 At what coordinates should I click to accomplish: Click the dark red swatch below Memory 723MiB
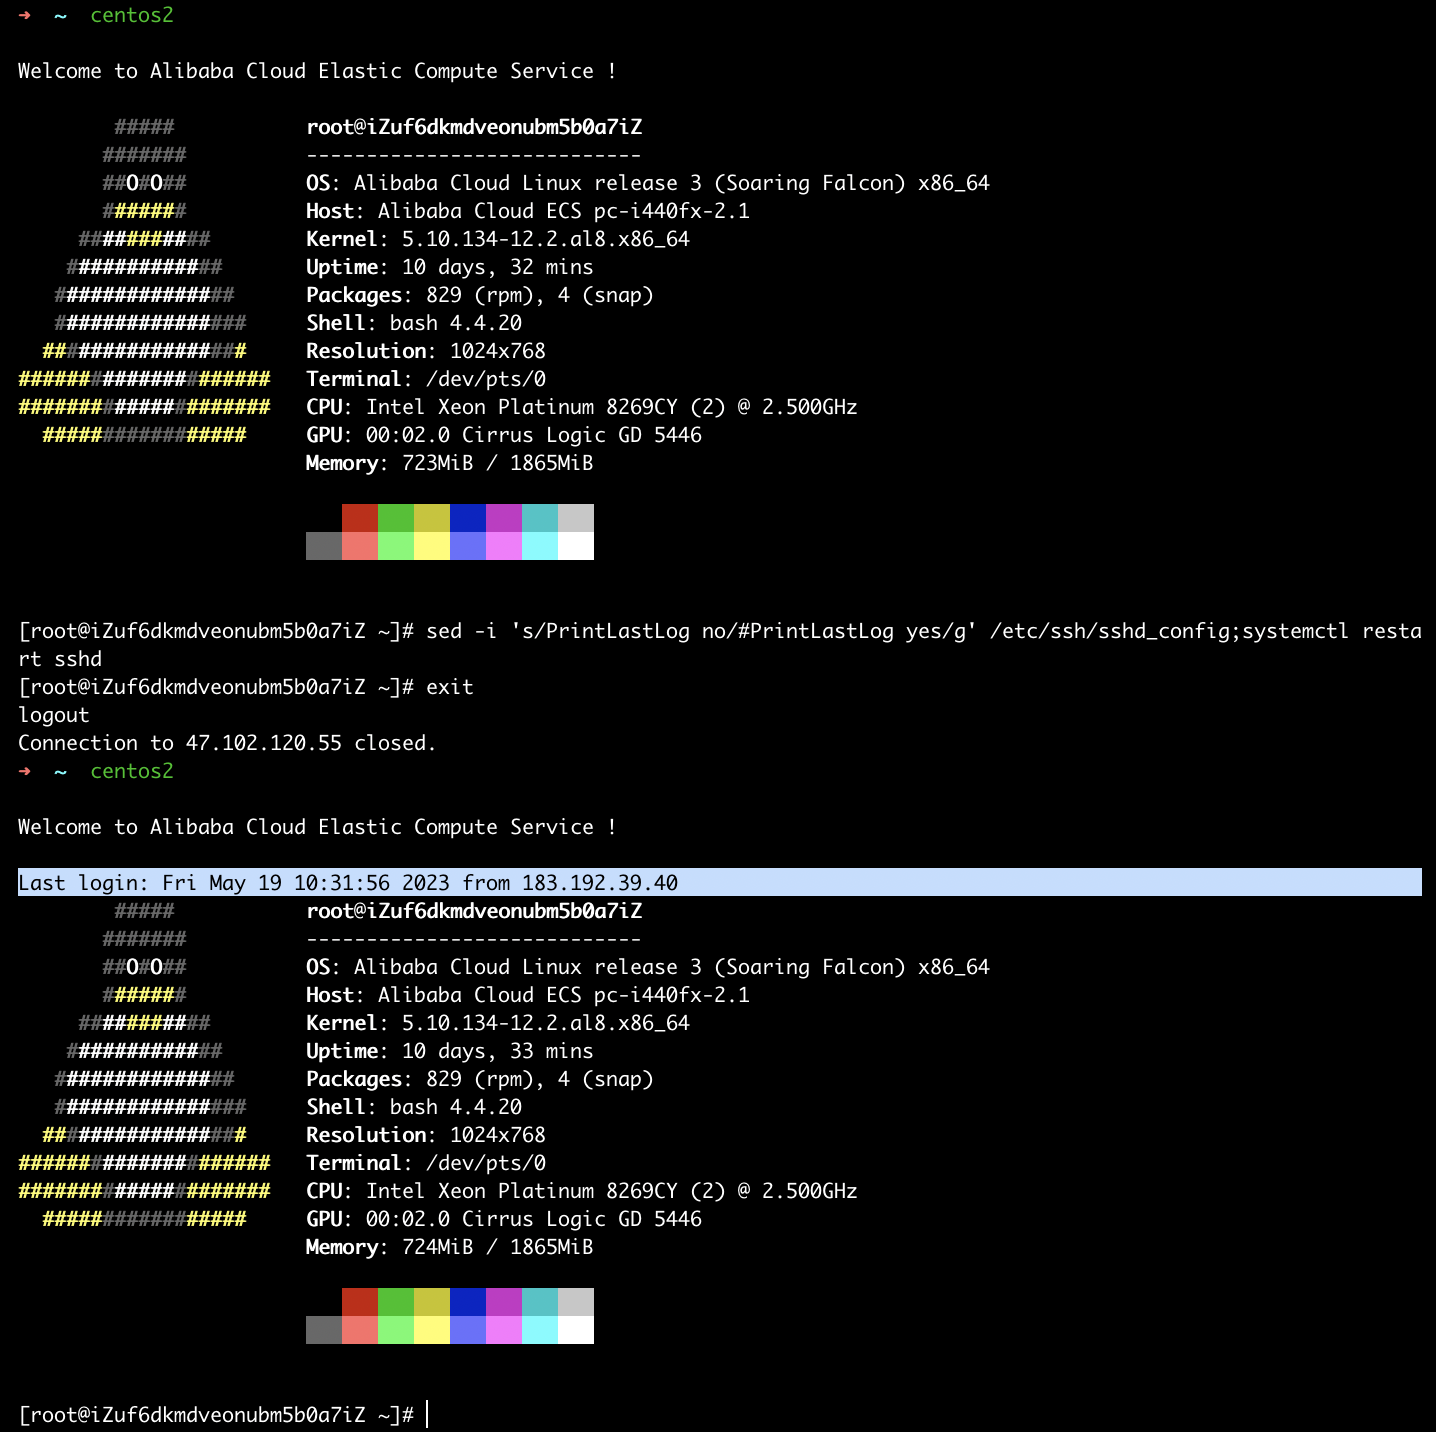360,518
